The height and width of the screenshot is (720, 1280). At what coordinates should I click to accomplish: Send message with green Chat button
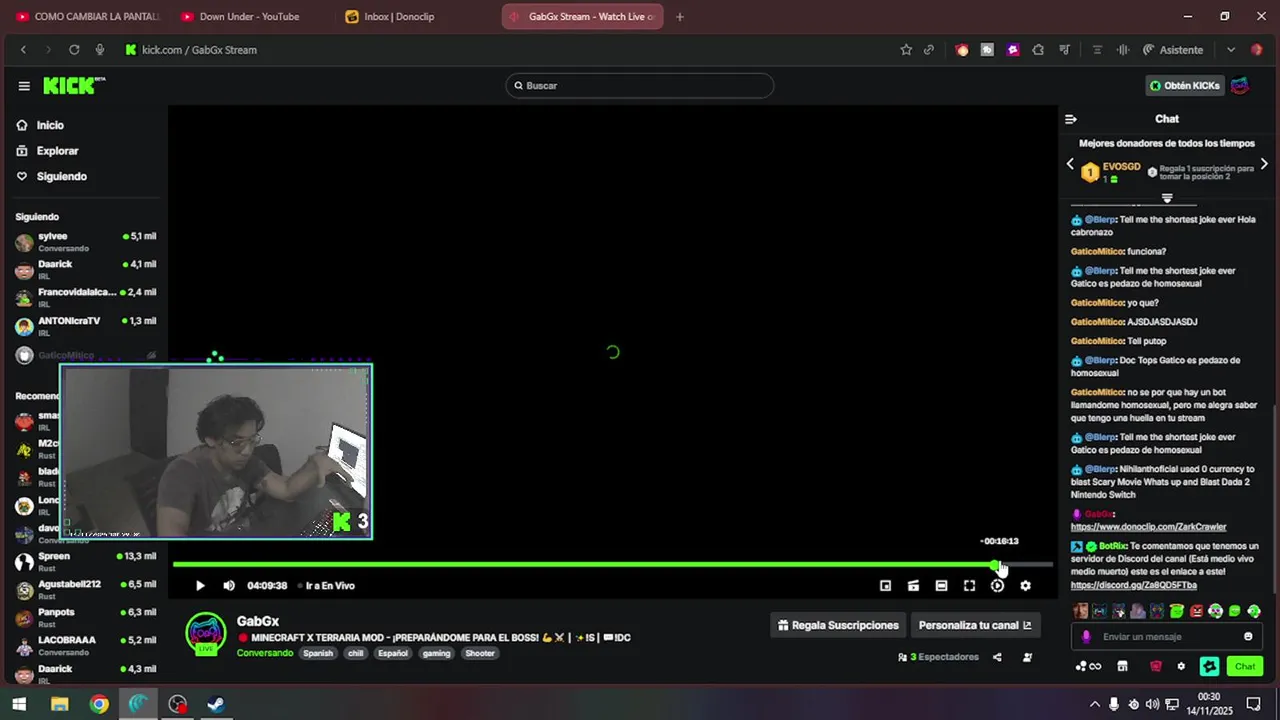click(x=1245, y=667)
